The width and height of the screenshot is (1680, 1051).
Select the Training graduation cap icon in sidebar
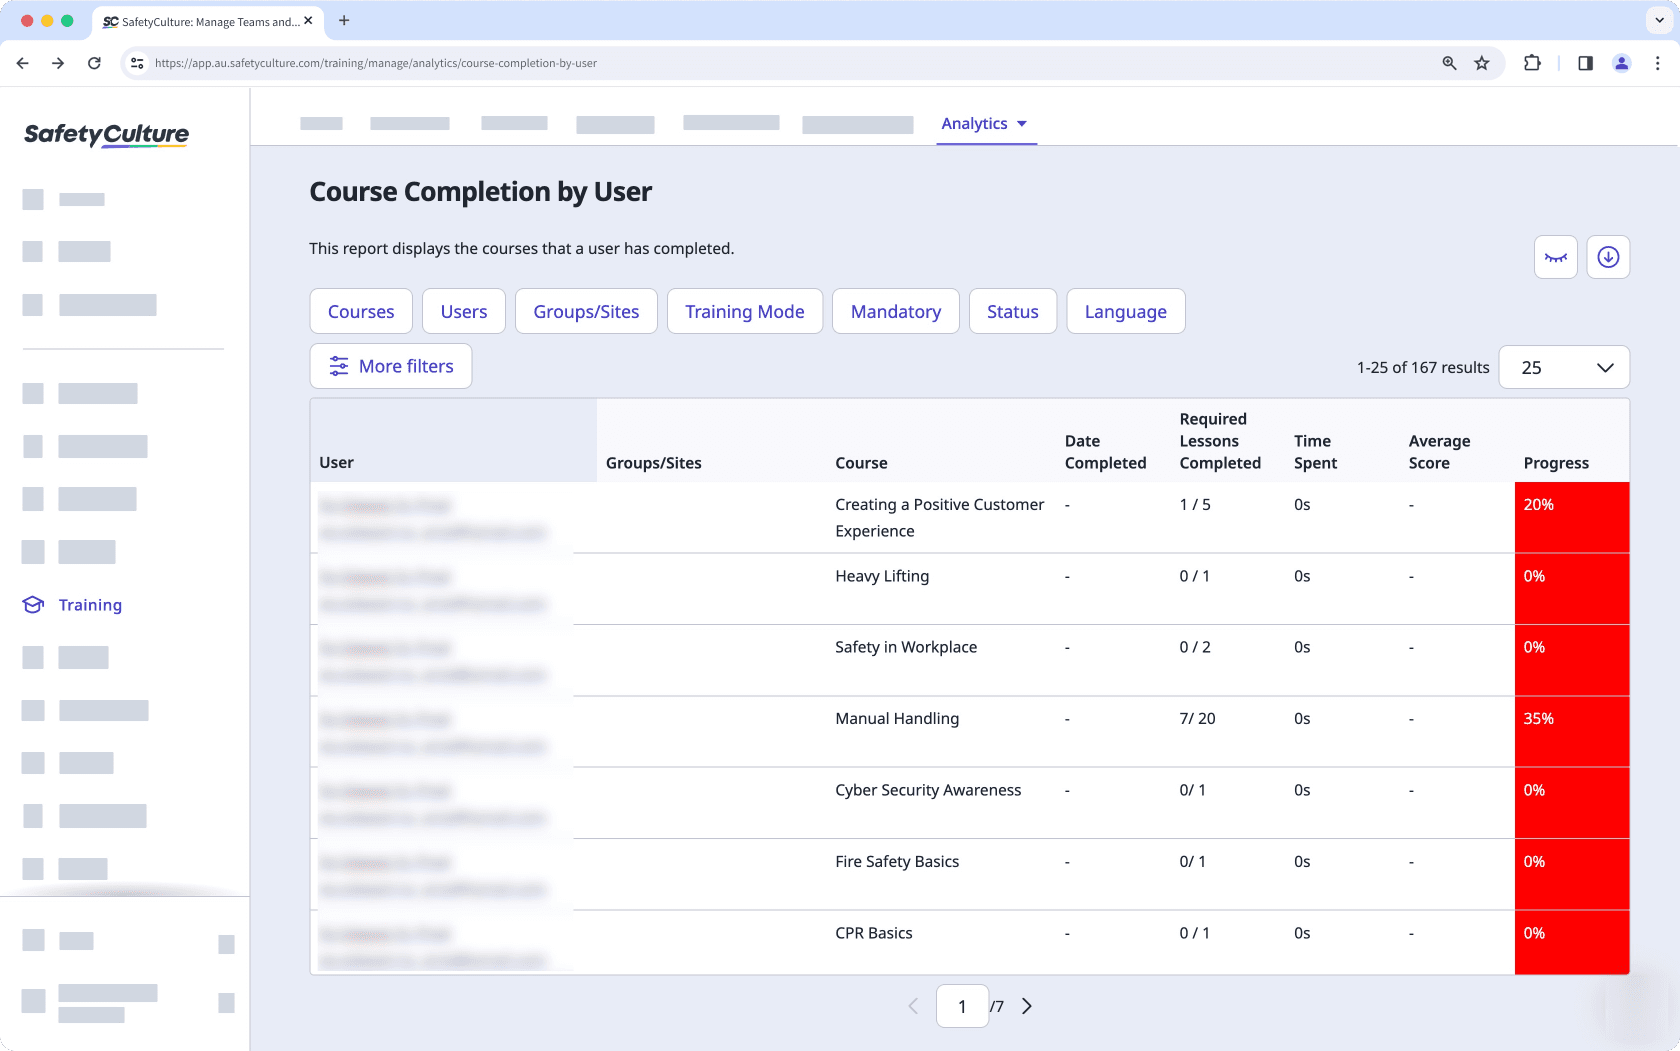(31, 604)
